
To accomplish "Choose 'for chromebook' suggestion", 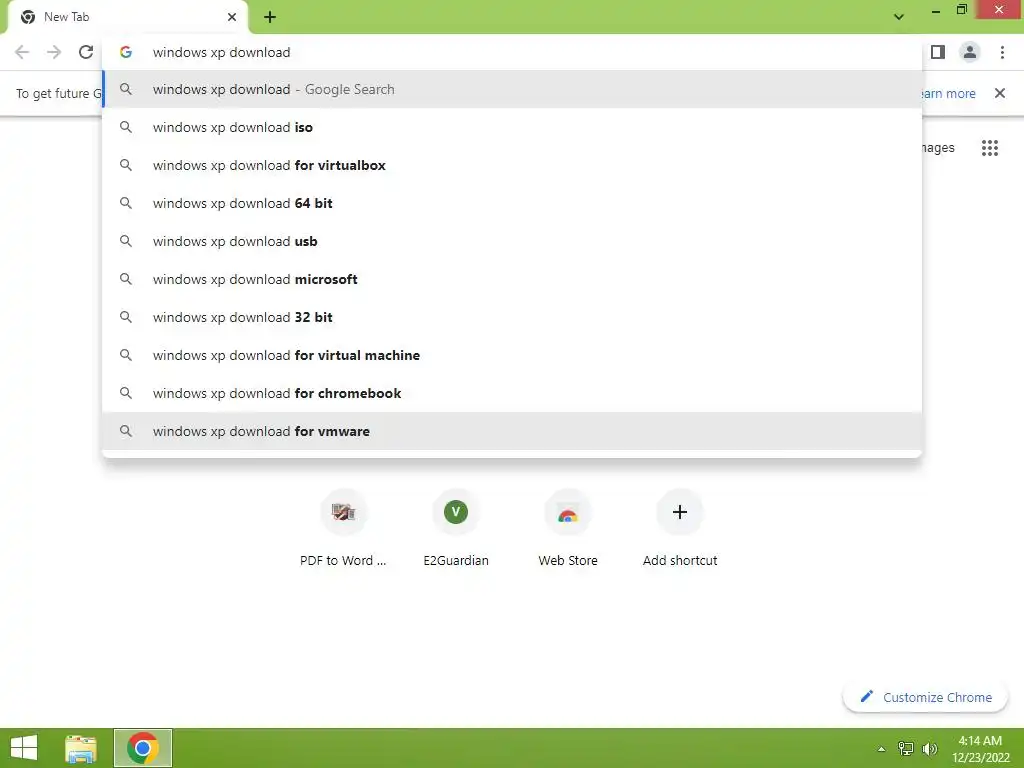I will 512,393.
